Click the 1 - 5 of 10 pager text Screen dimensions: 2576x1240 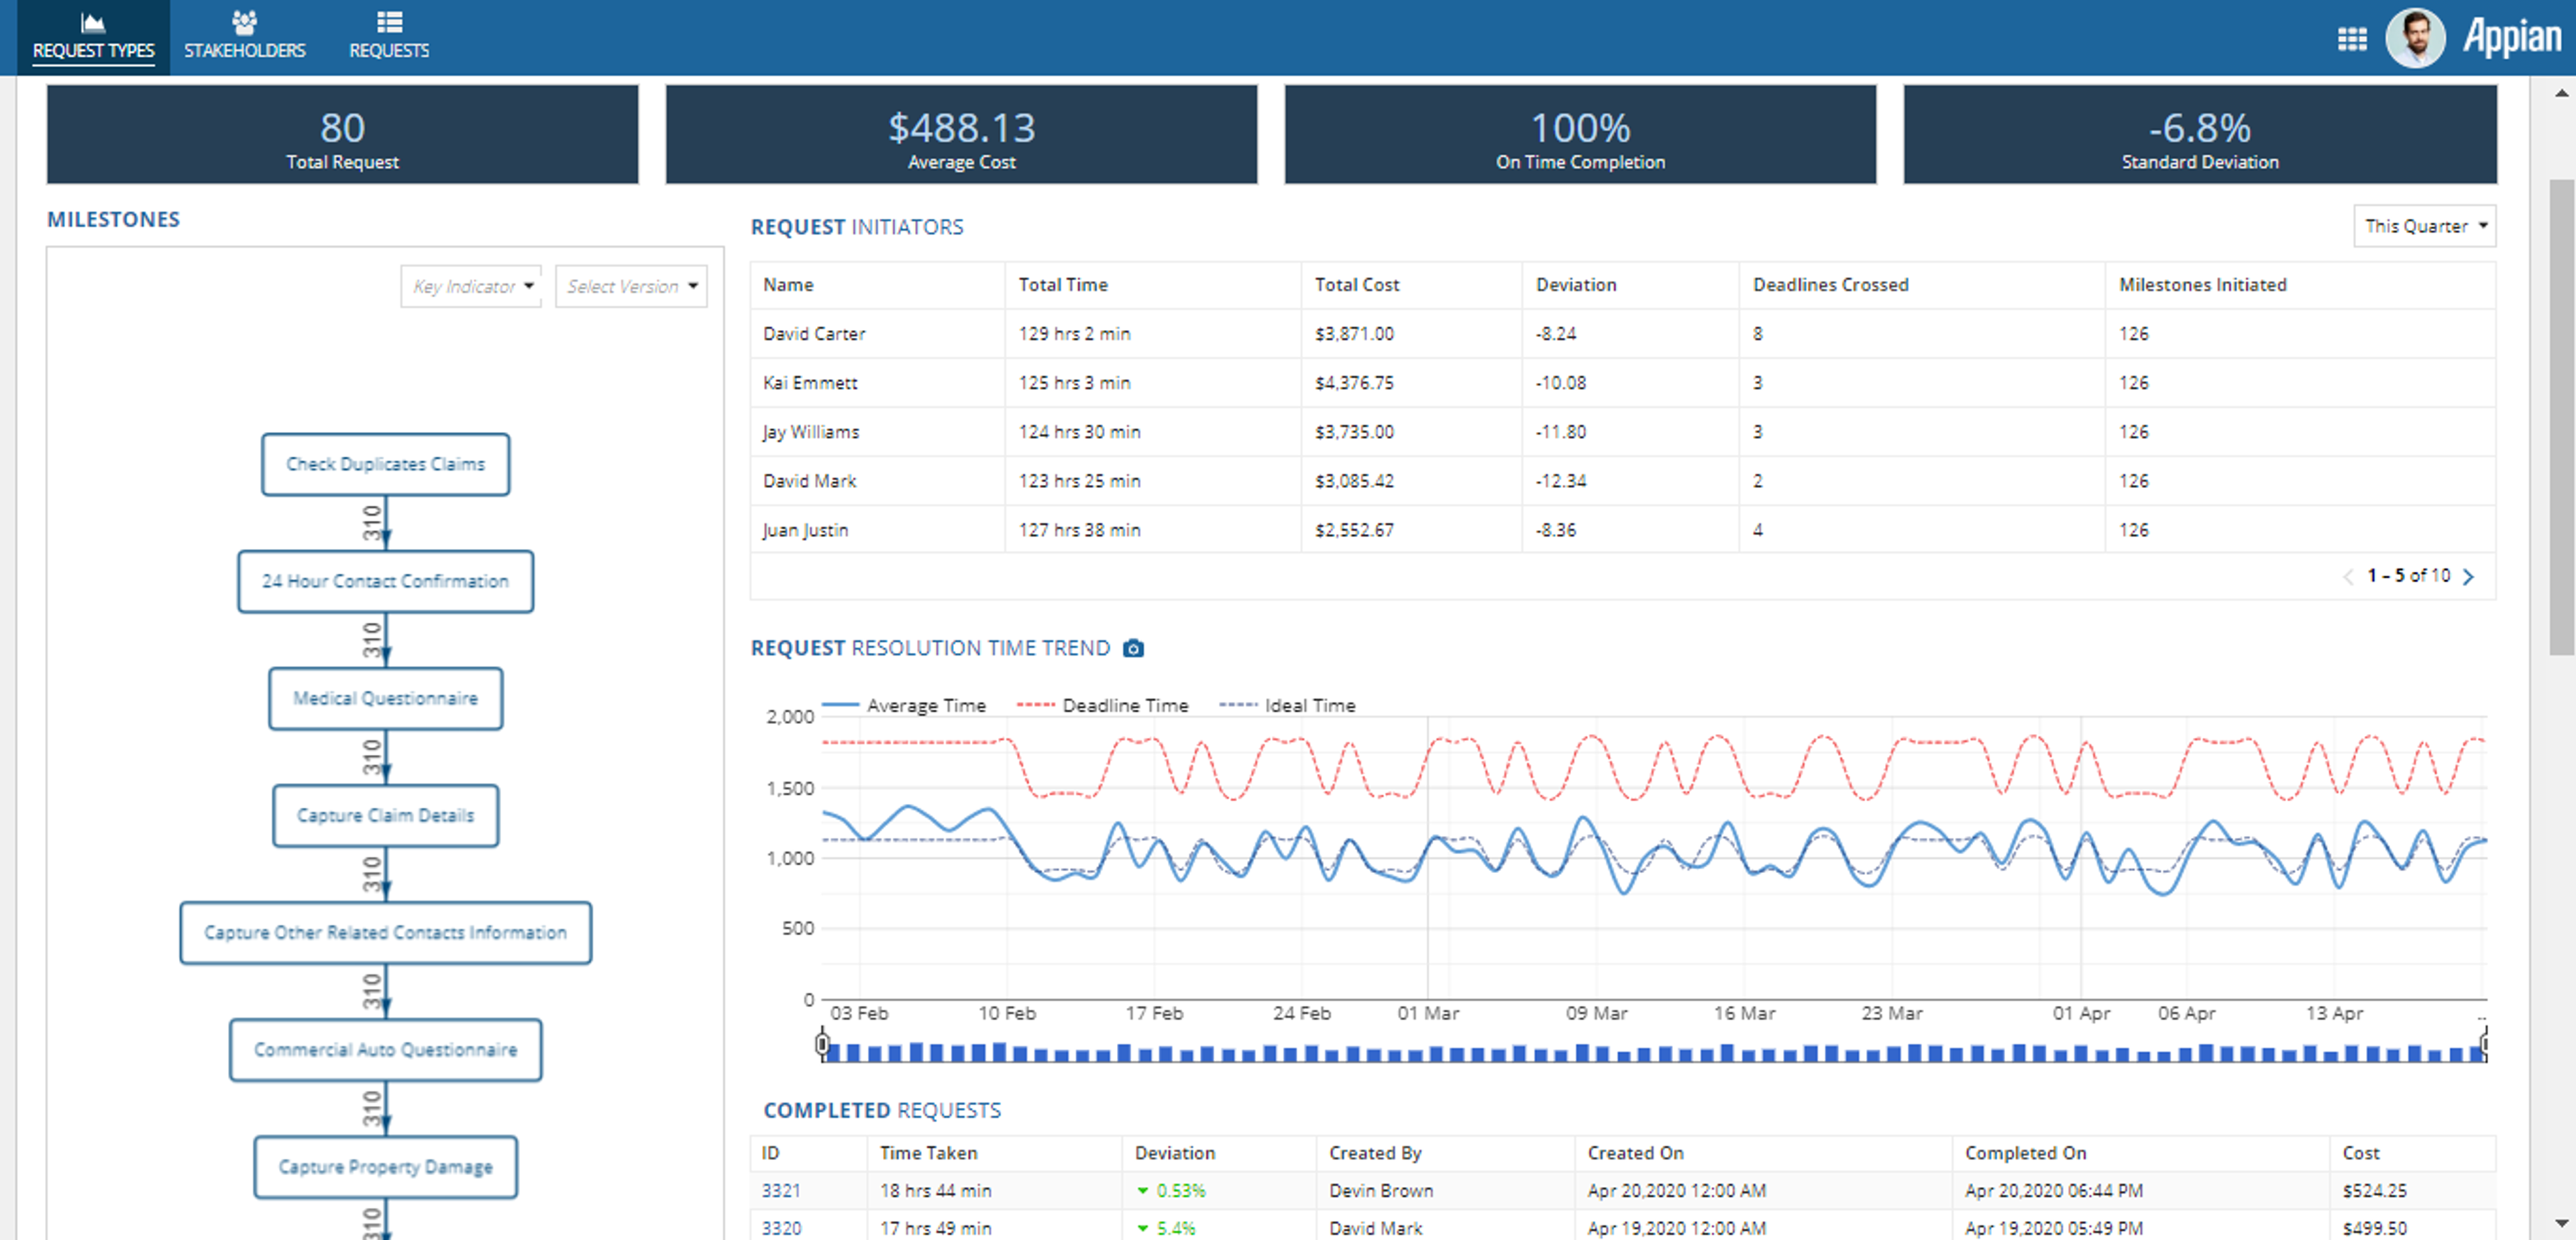coord(2408,576)
